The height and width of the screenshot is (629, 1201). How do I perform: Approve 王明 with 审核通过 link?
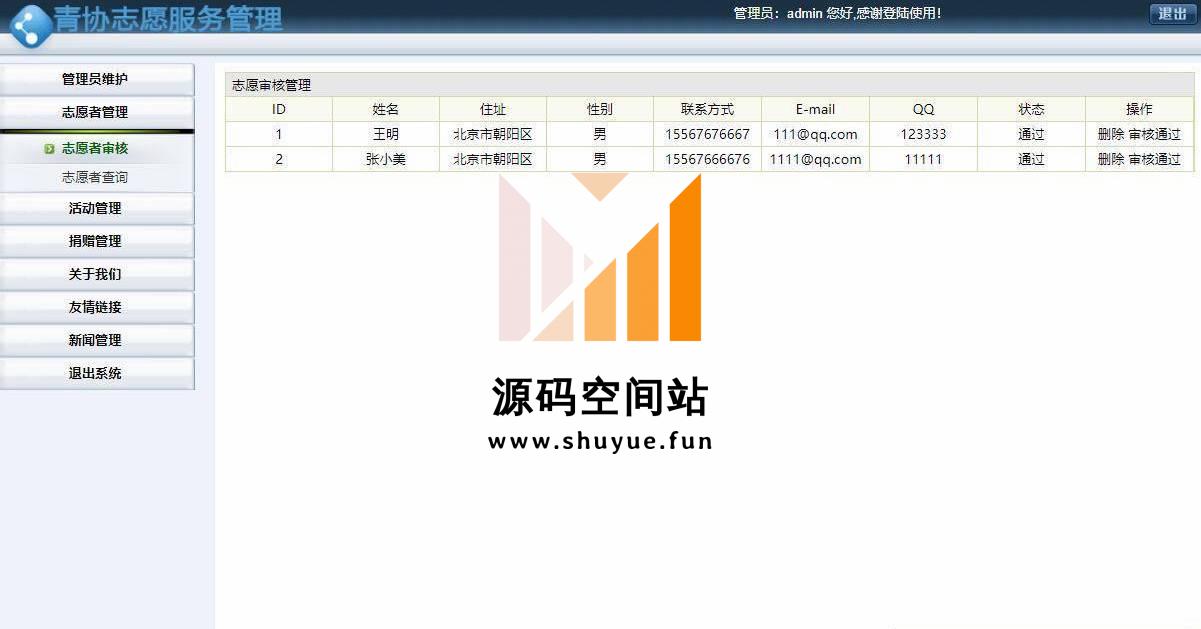pos(1155,134)
